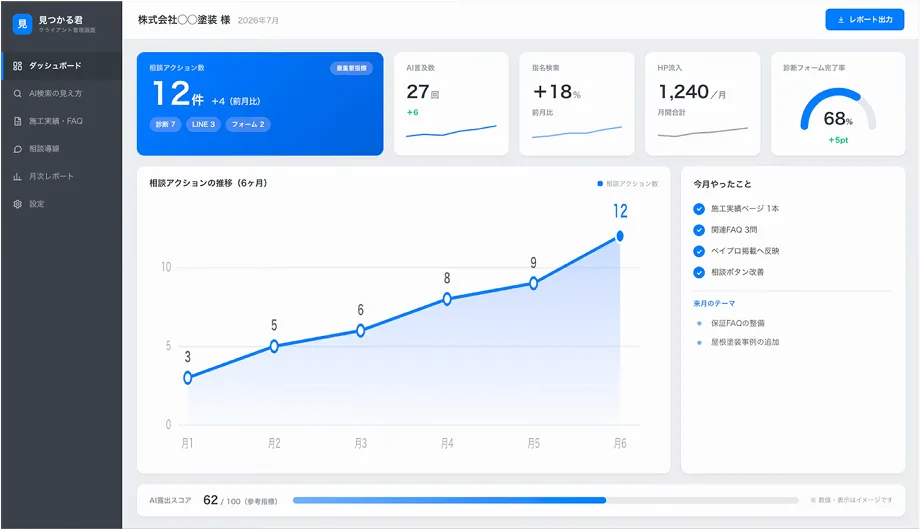Click the 相談アクションの推移（6ヶ月） heading
The image size is (920, 530).
click(x=210, y=183)
